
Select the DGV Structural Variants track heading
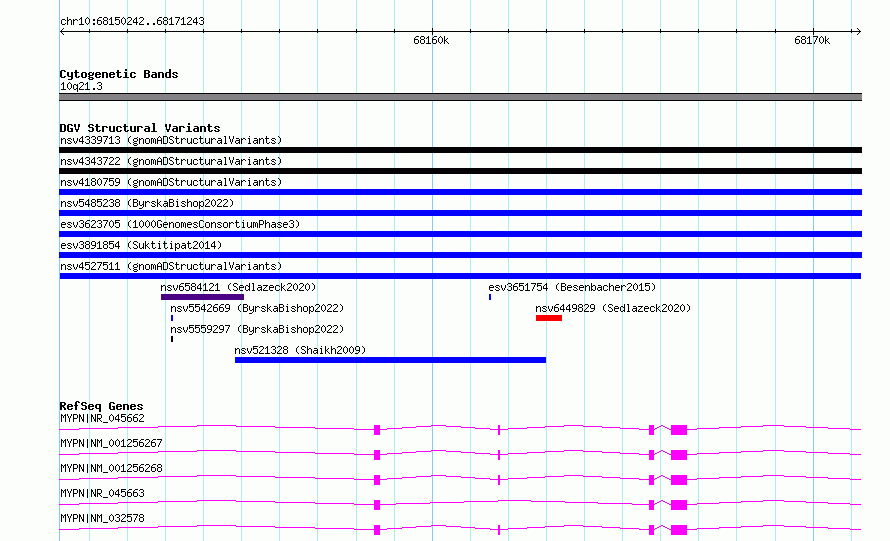[140, 128]
